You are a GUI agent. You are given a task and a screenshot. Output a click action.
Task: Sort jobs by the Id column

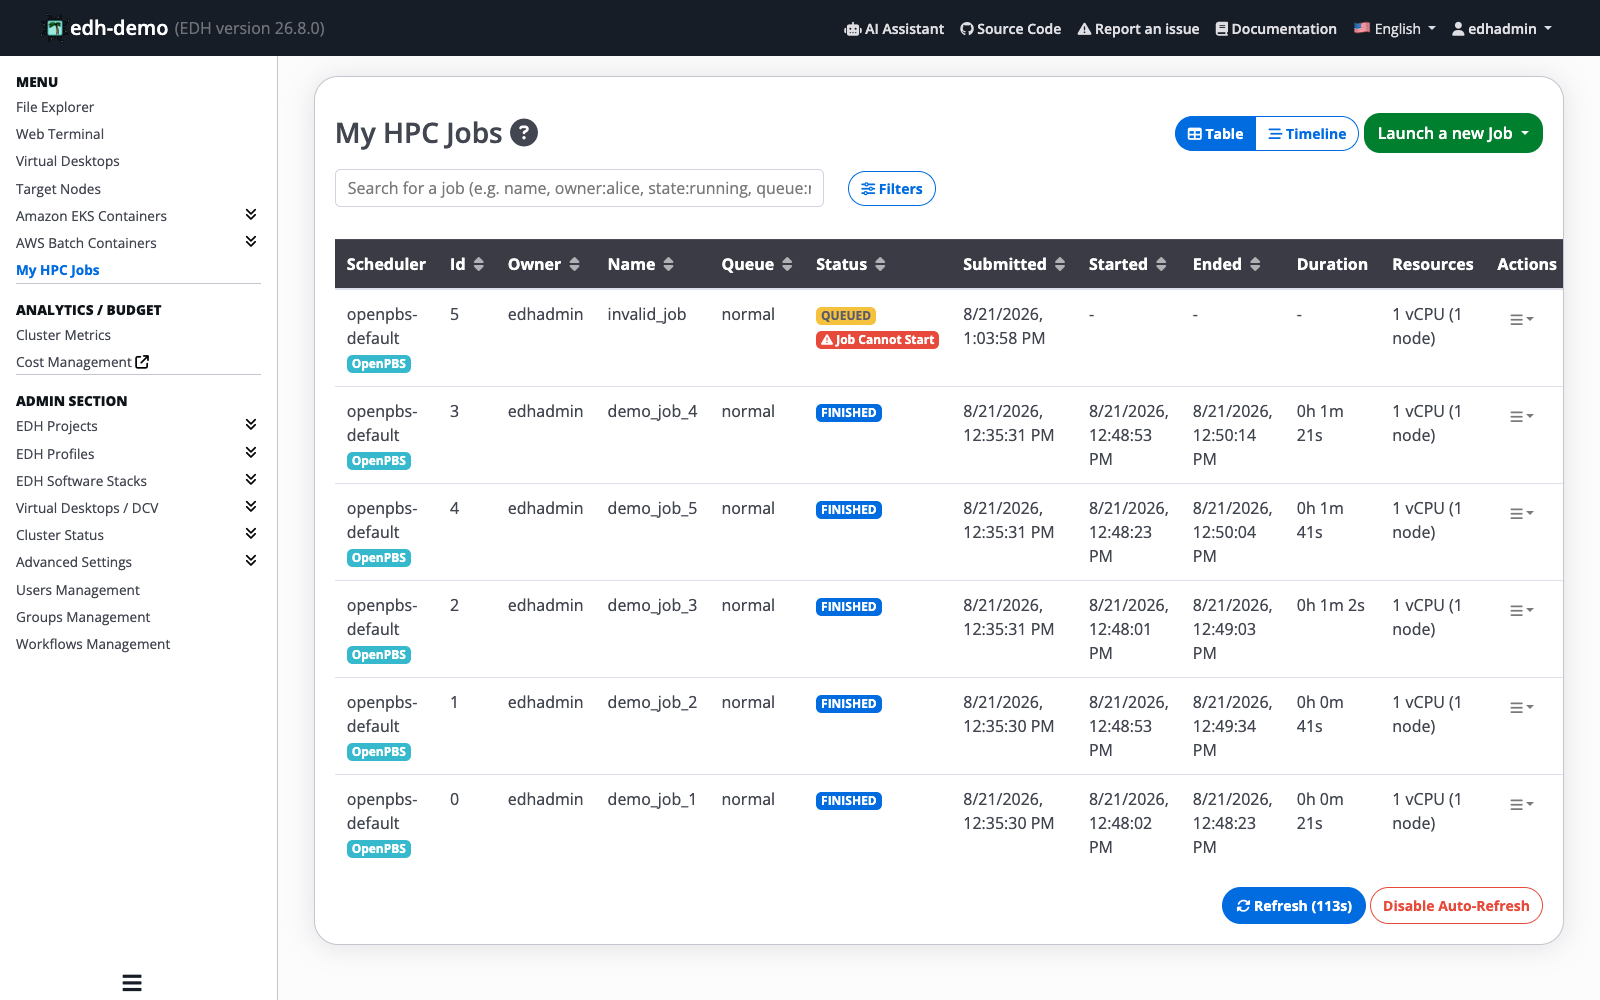467,264
